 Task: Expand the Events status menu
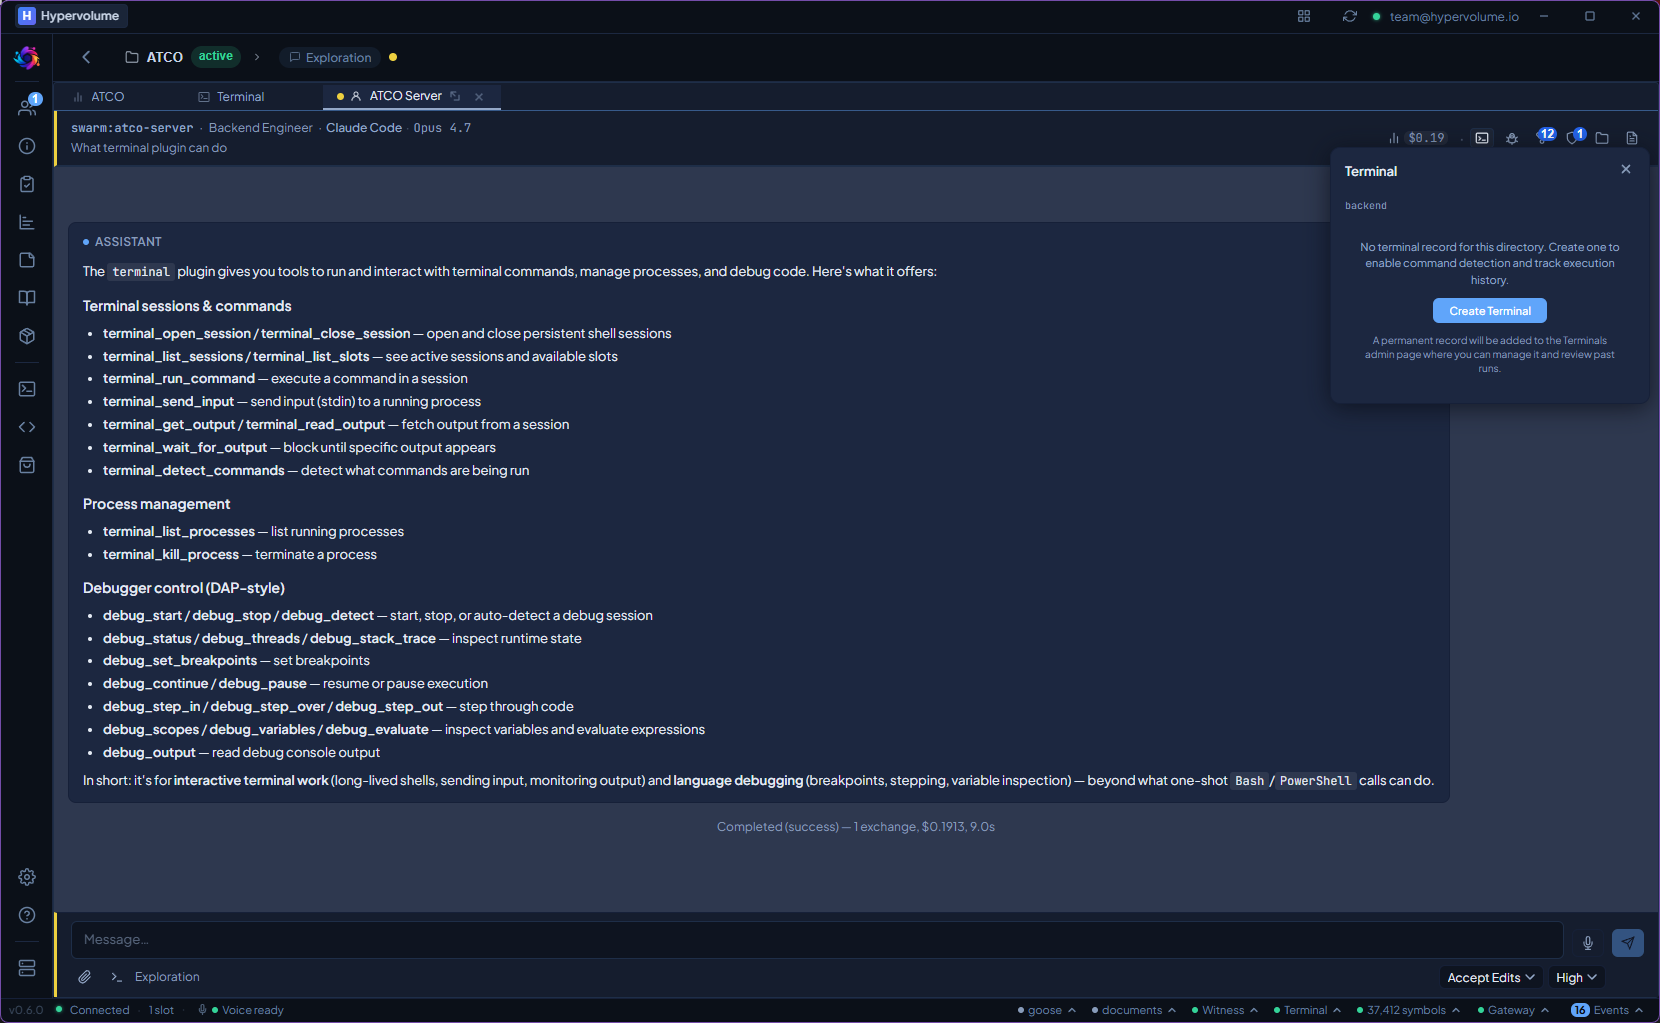tap(1607, 1010)
